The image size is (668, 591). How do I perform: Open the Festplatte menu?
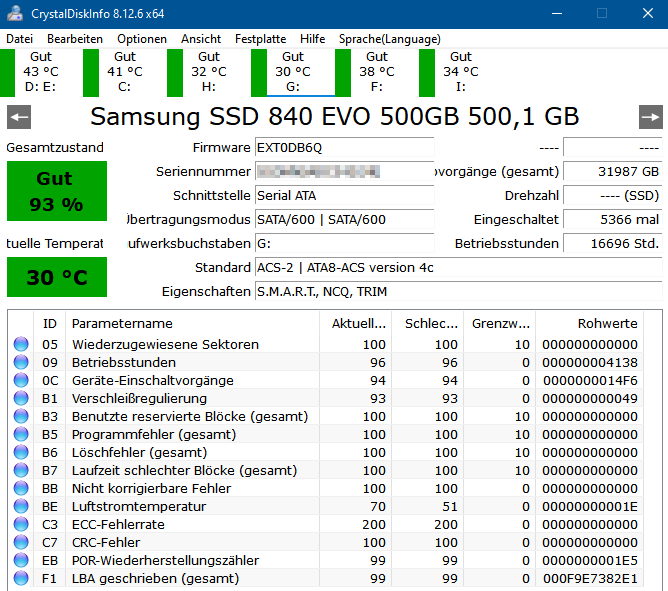260,39
